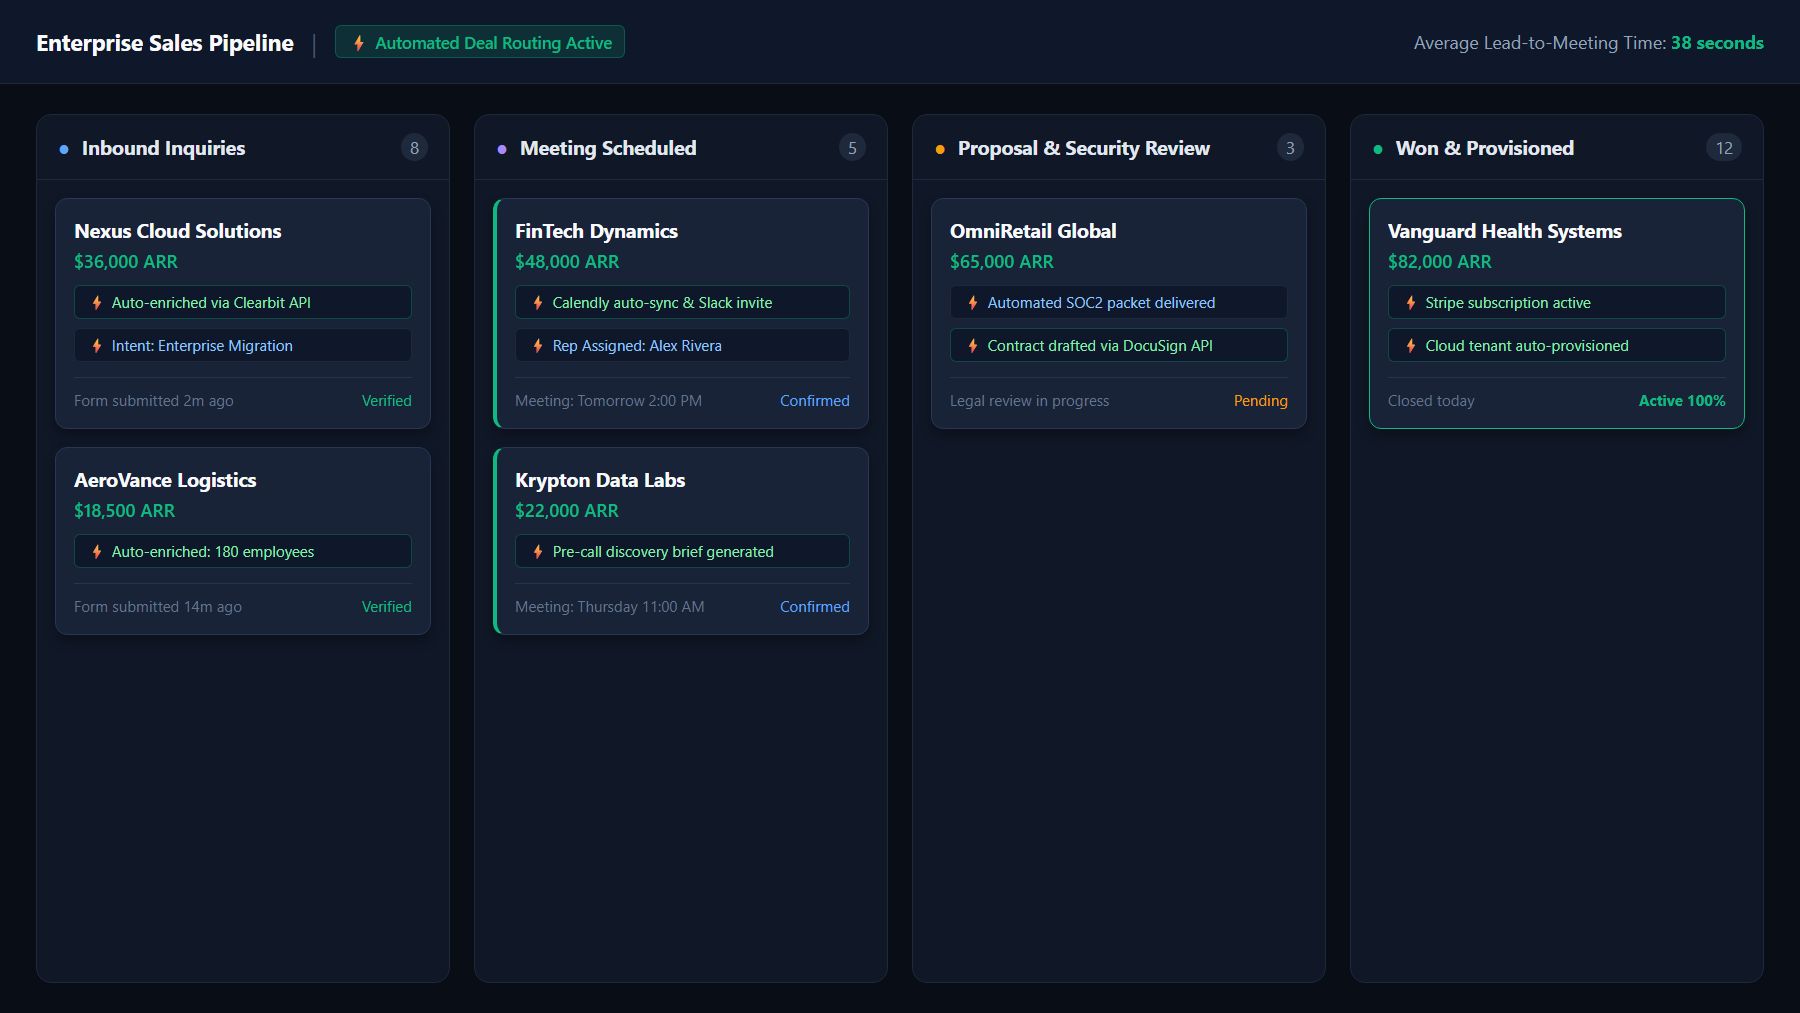Viewport: 1800px width, 1013px height.
Task: Click bolt icon beside Auto-enriched: 180 employees
Action: pyautogui.click(x=97, y=551)
